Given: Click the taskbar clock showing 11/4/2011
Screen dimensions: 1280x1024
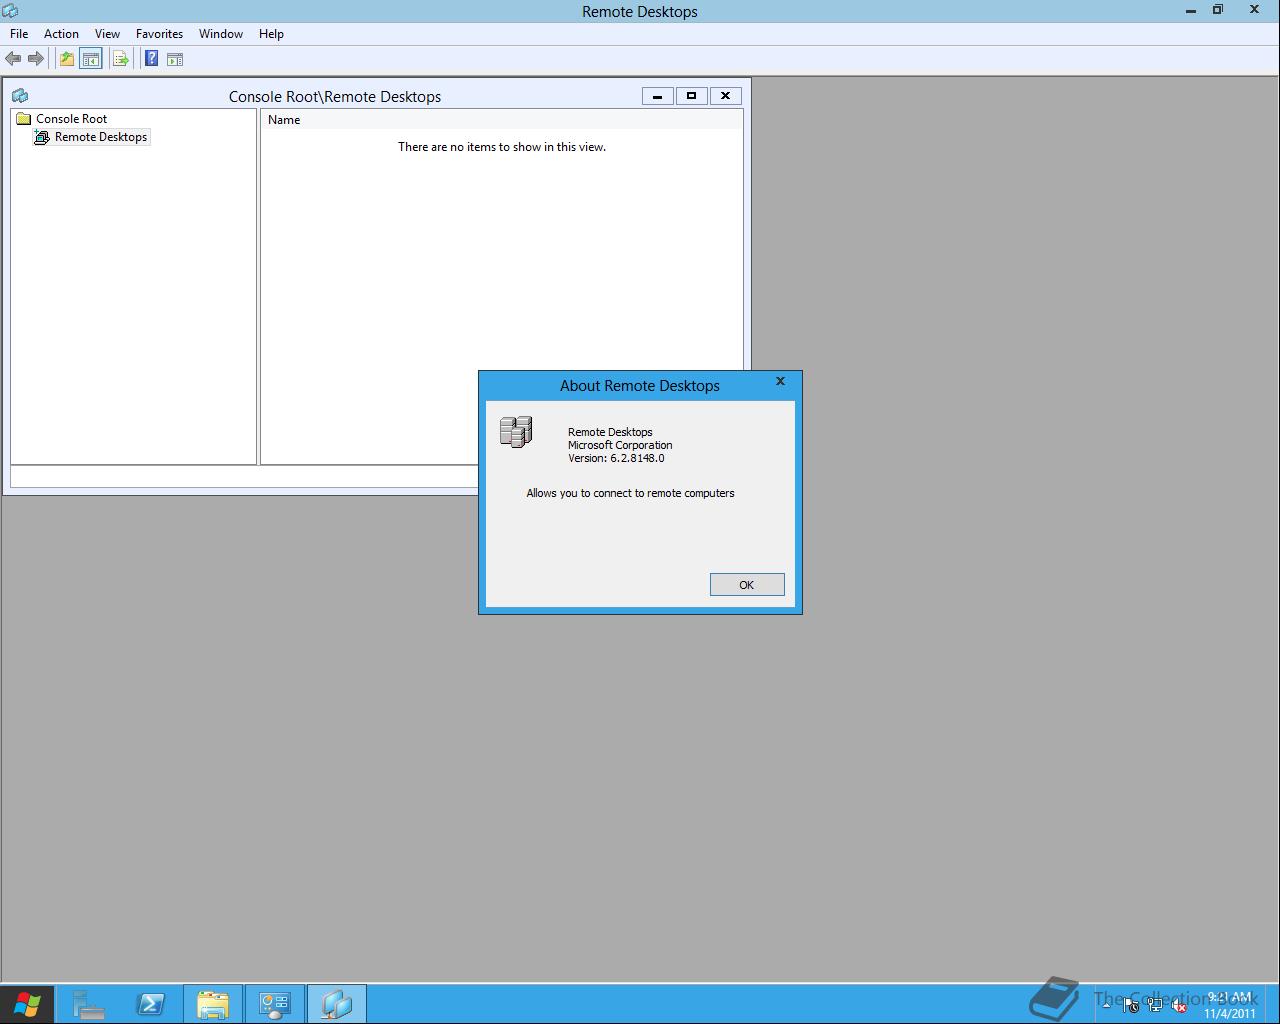Looking at the screenshot, I should (x=1230, y=1005).
